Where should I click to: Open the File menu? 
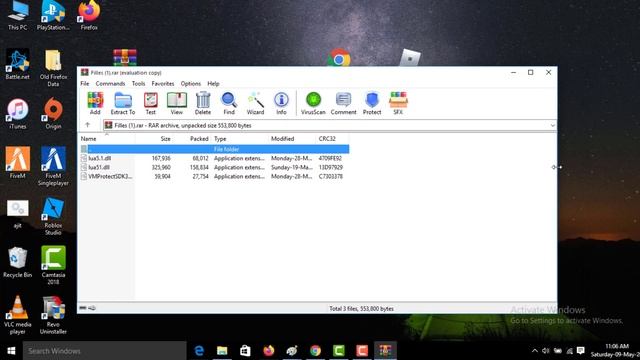tap(84, 83)
